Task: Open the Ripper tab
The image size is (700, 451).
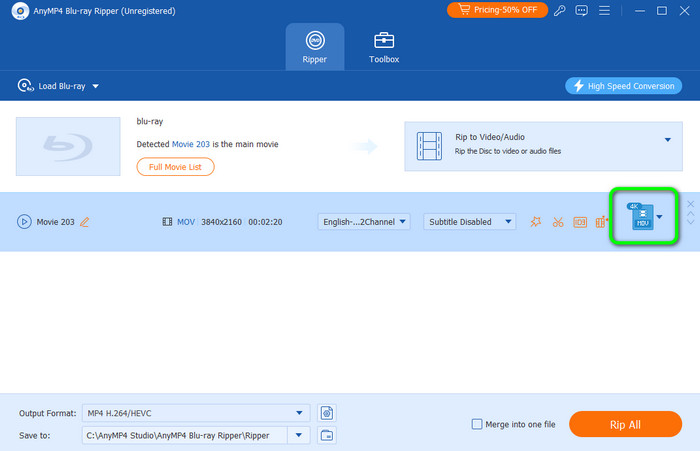Action: click(x=315, y=47)
